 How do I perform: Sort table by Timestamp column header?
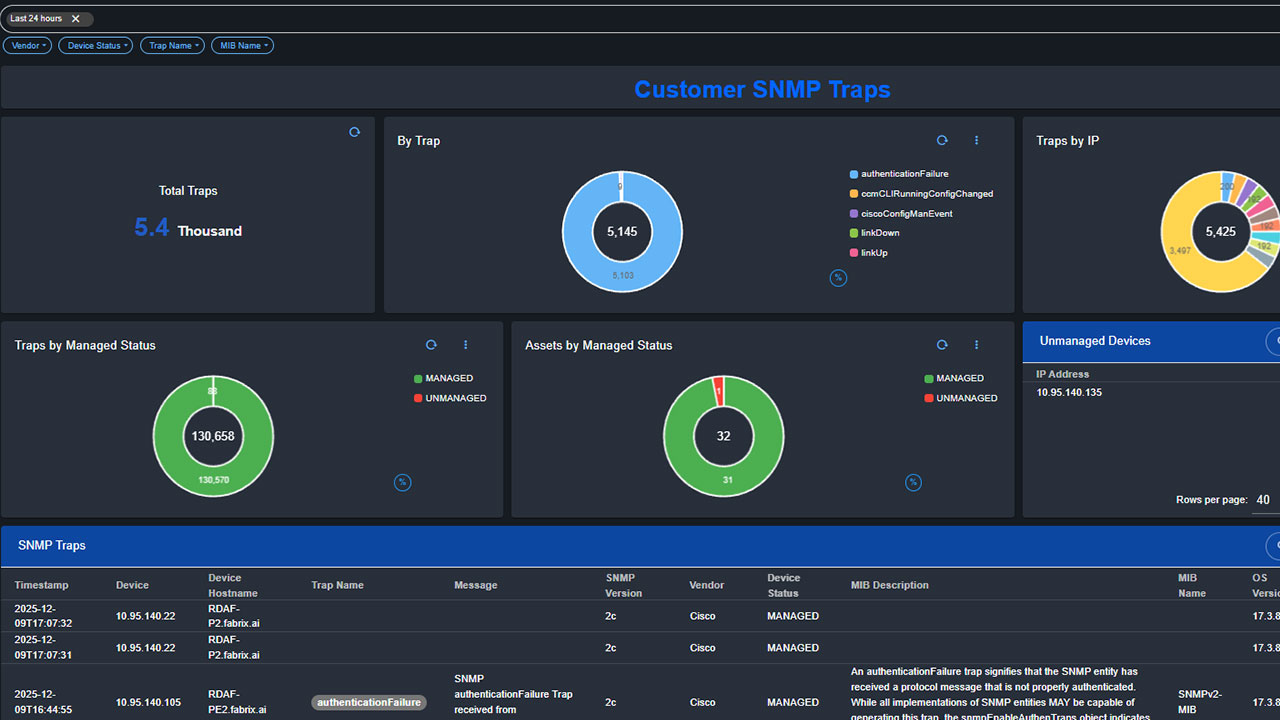[42, 585]
